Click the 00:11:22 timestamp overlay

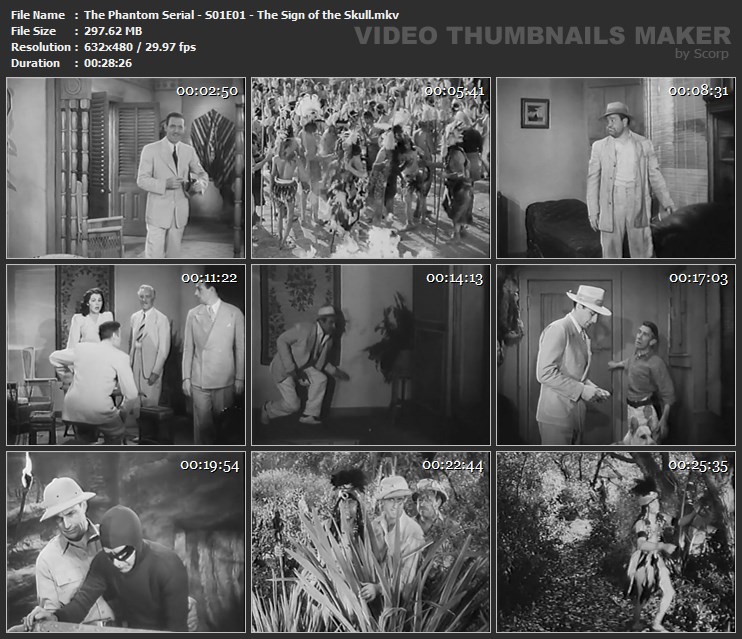[210, 278]
